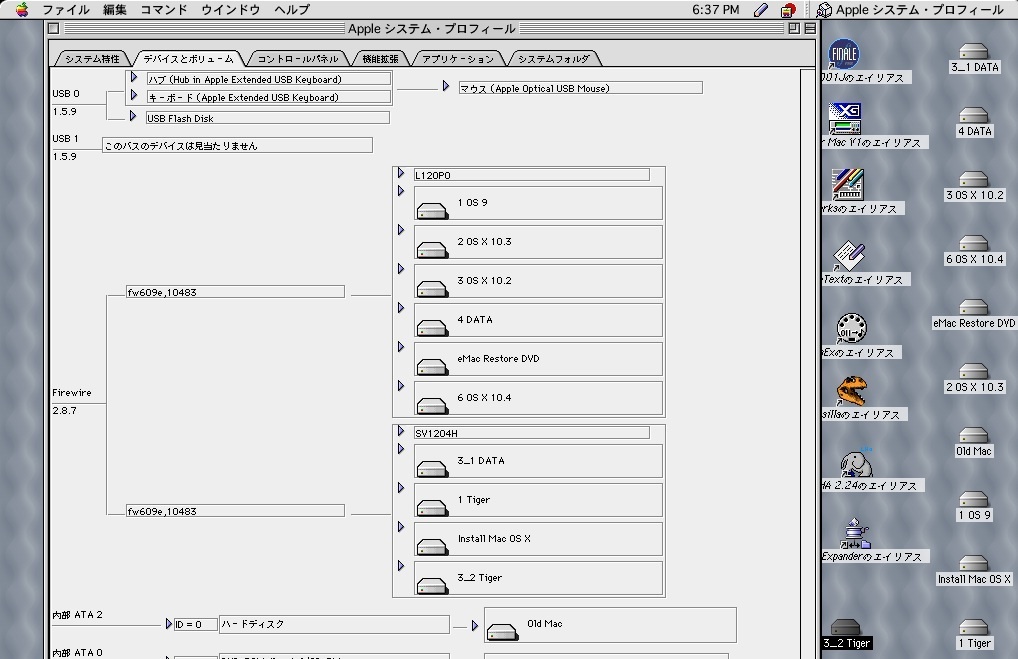Click the elephant alias icon on desktop
The height and width of the screenshot is (659, 1018).
tap(855, 462)
